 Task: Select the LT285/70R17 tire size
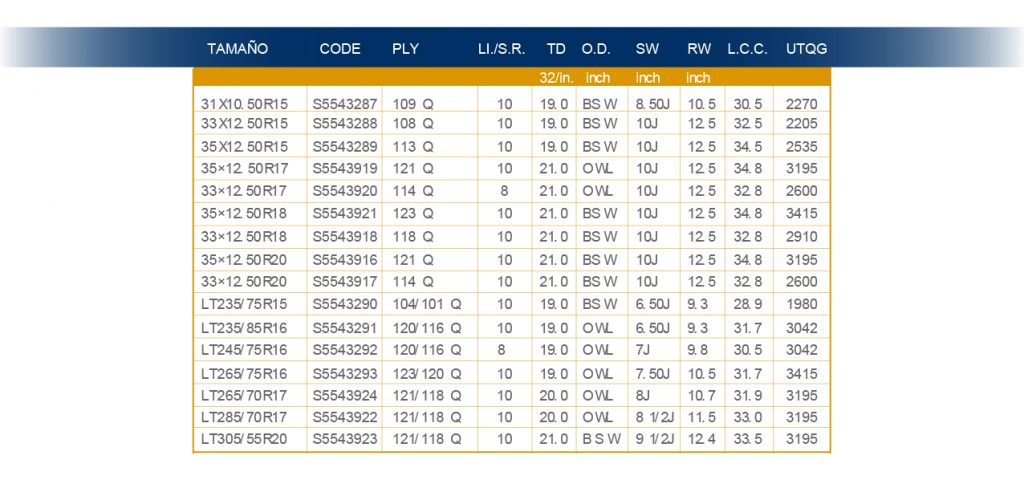point(244,416)
